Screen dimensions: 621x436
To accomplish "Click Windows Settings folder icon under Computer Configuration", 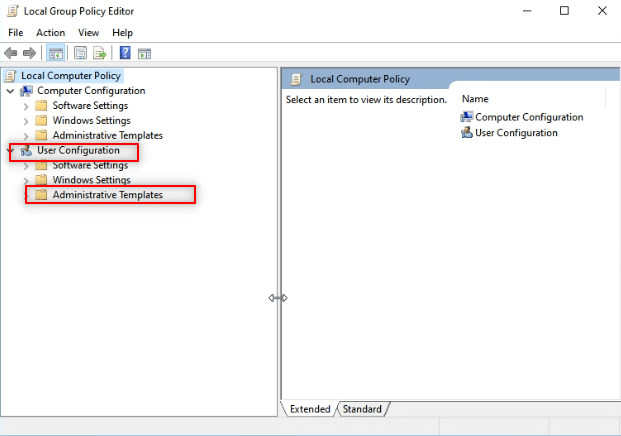I will click(x=41, y=120).
